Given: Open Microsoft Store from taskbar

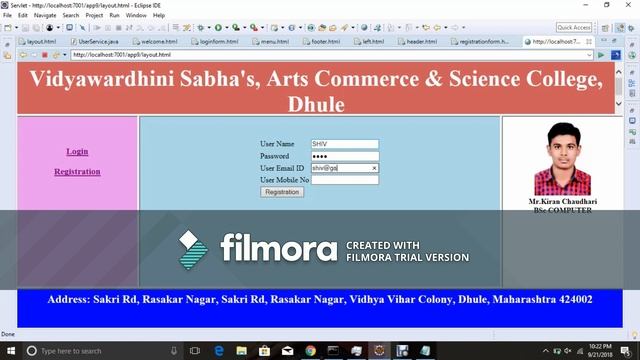Looking at the screenshot, I should click(x=264, y=351).
